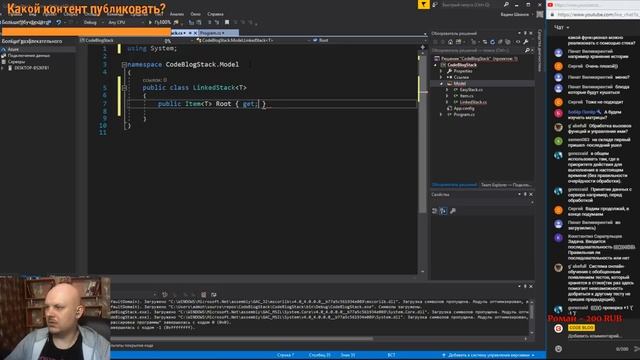Viewport: 640px width, 360px height.
Task: Click the wrench Properties icon in Solution Explorer toolbar
Action: [526, 42]
